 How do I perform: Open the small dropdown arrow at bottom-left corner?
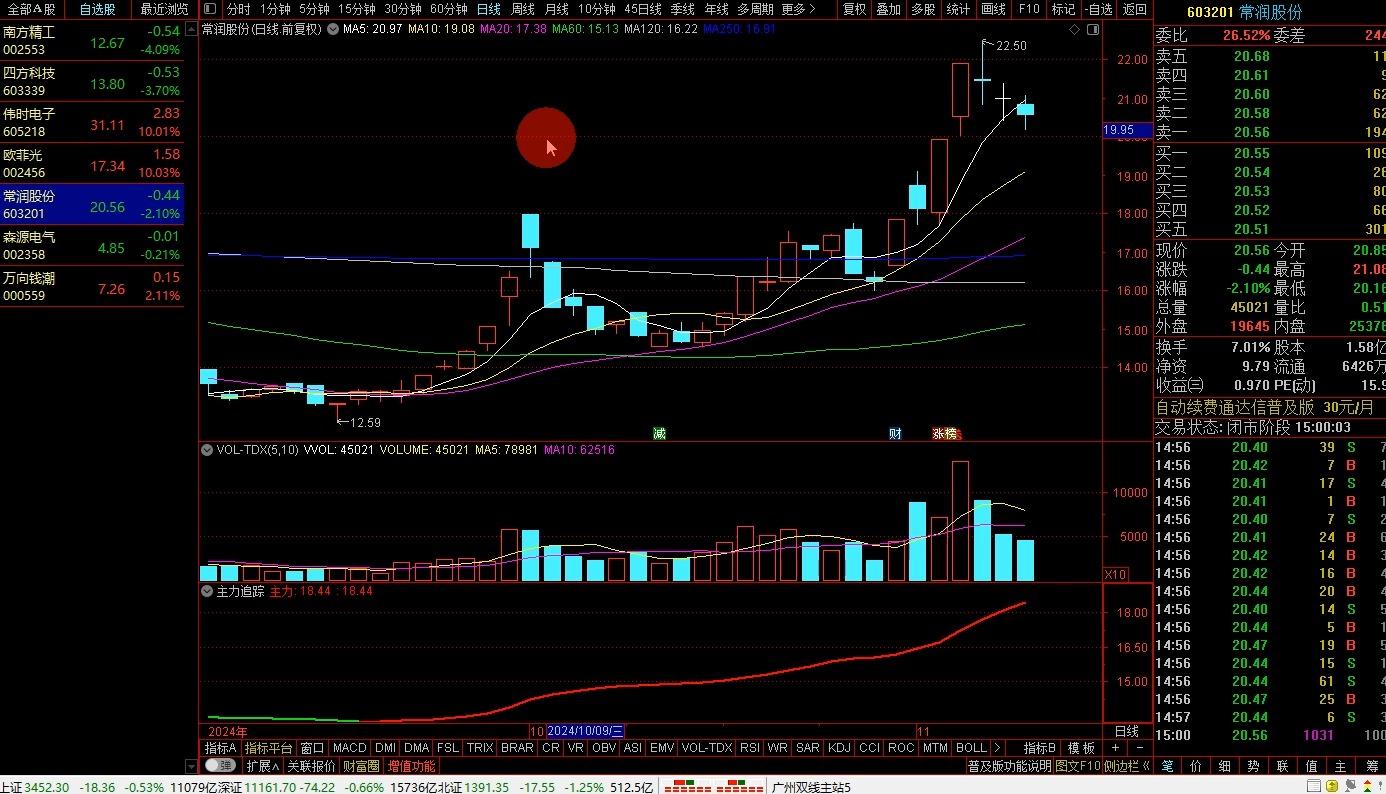pos(192,766)
